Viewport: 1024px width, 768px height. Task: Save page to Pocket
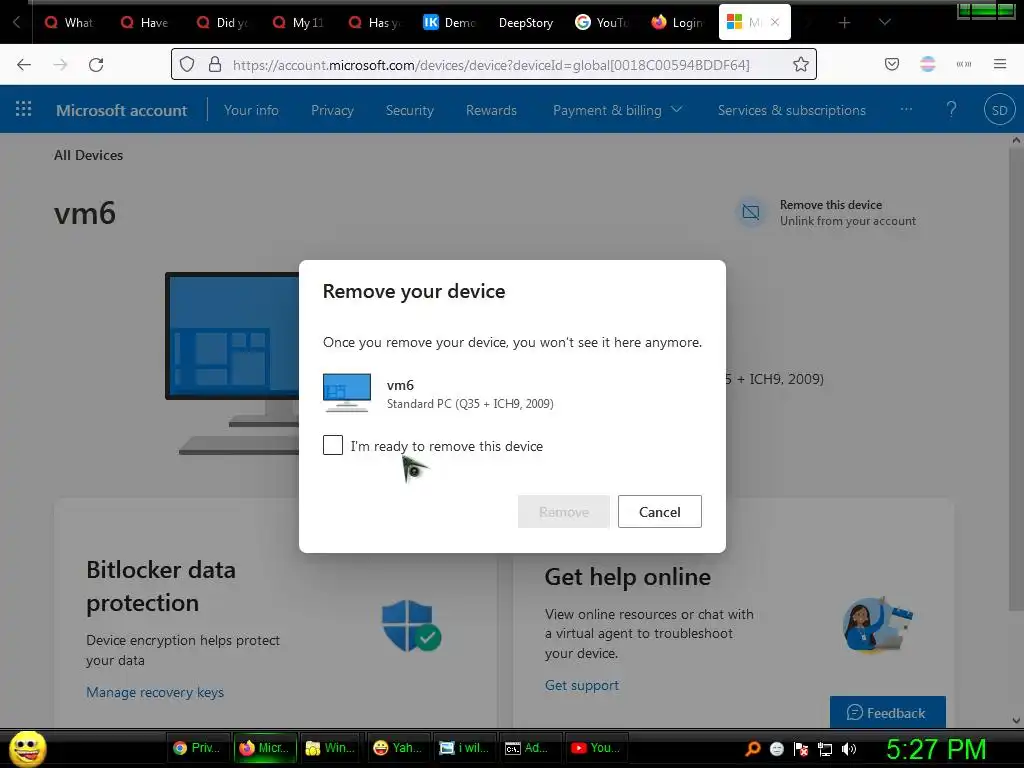(x=891, y=64)
